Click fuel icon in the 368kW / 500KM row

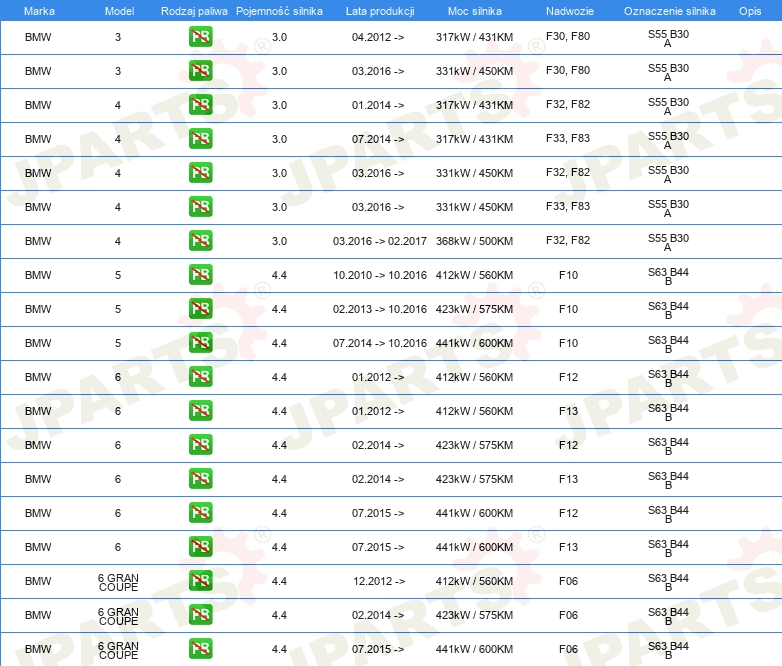pyautogui.click(x=200, y=241)
